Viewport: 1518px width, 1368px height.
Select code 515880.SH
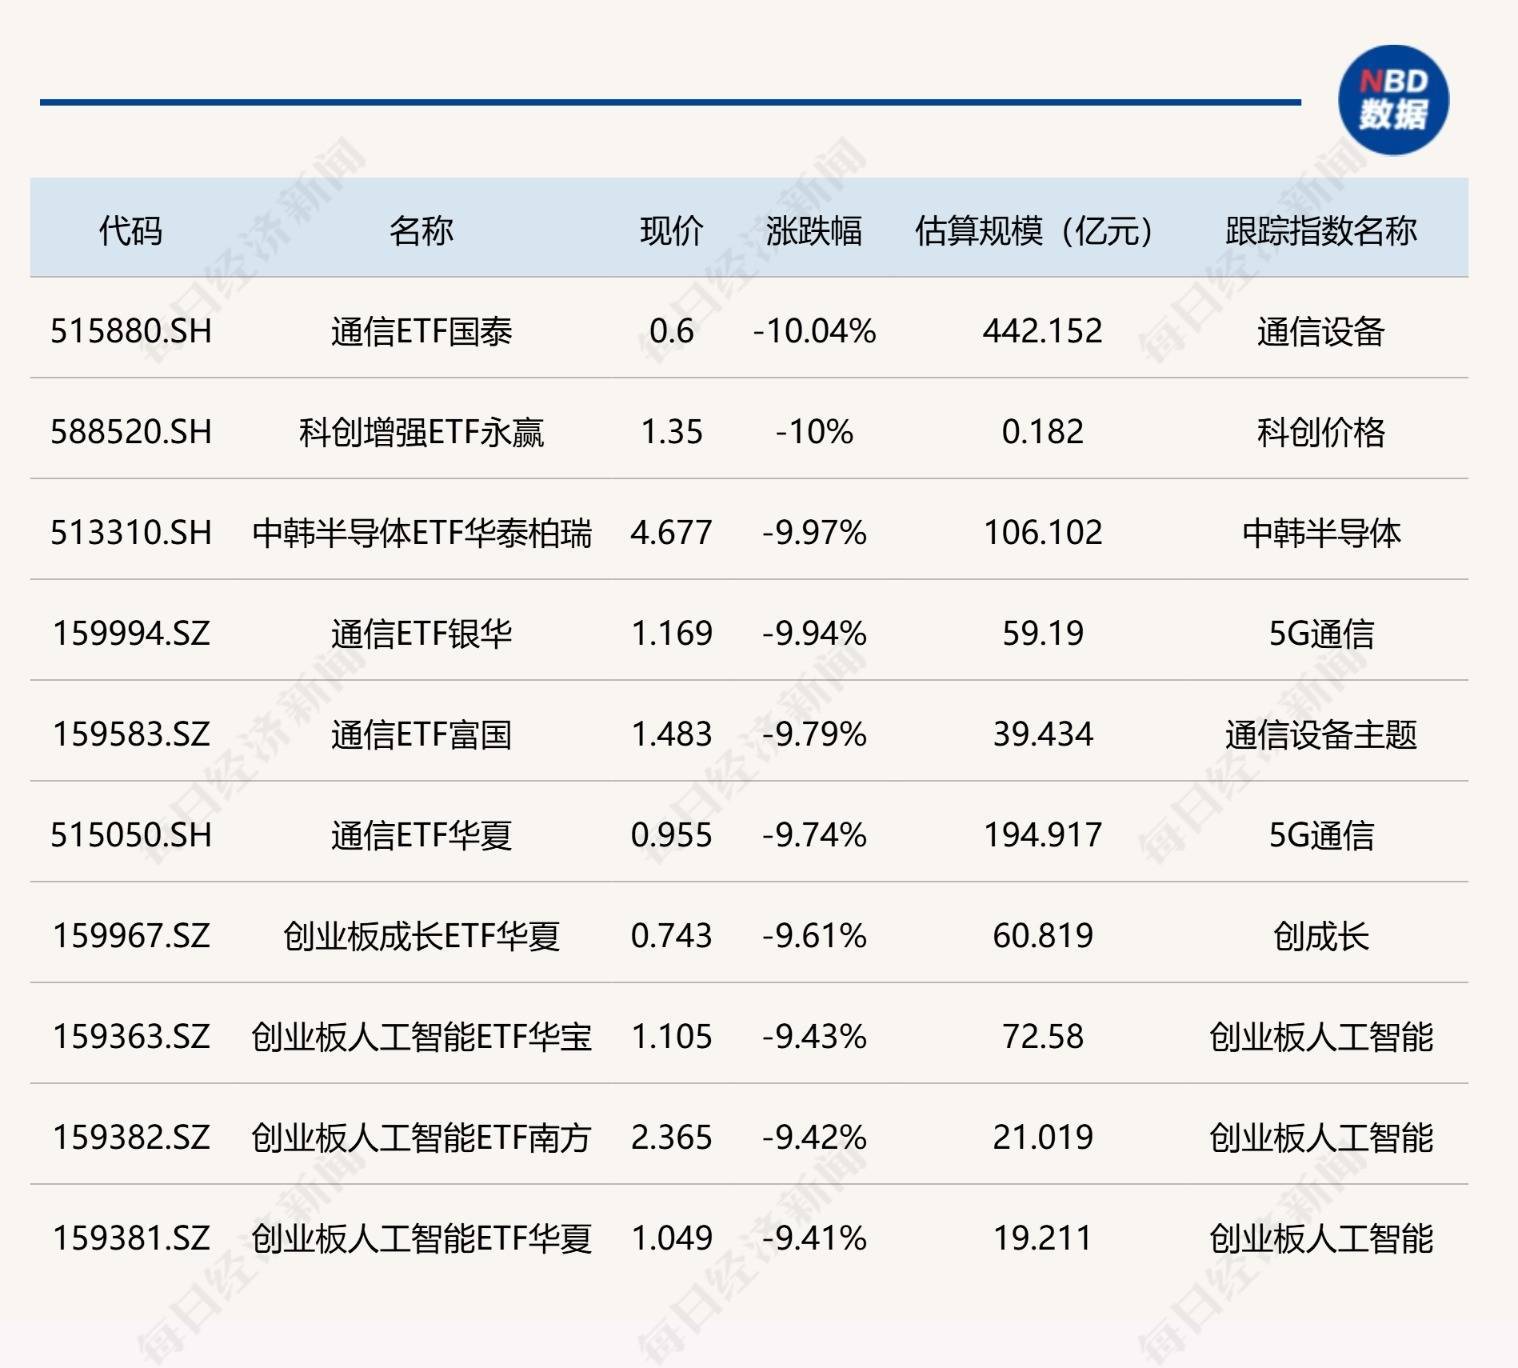(131, 331)
